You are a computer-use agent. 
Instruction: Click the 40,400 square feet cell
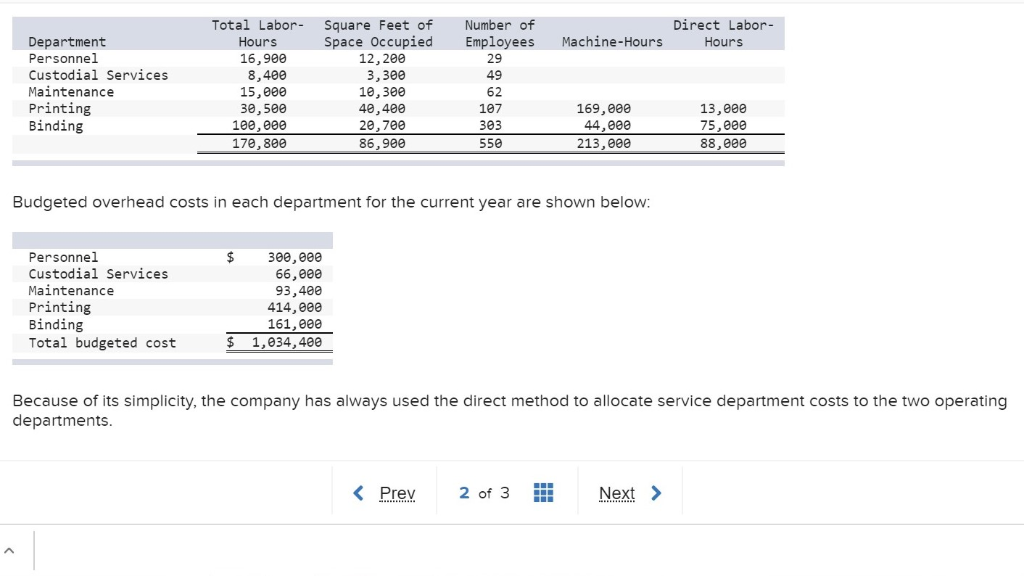pos(382,109)
